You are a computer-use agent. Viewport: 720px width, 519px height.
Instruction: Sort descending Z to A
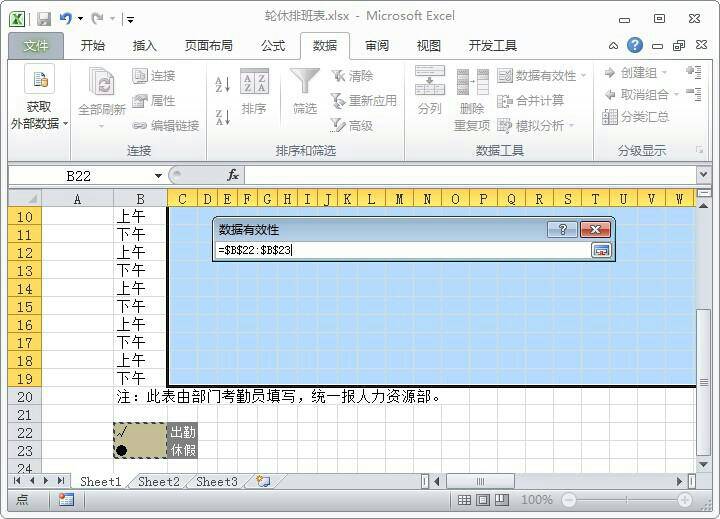223,118
